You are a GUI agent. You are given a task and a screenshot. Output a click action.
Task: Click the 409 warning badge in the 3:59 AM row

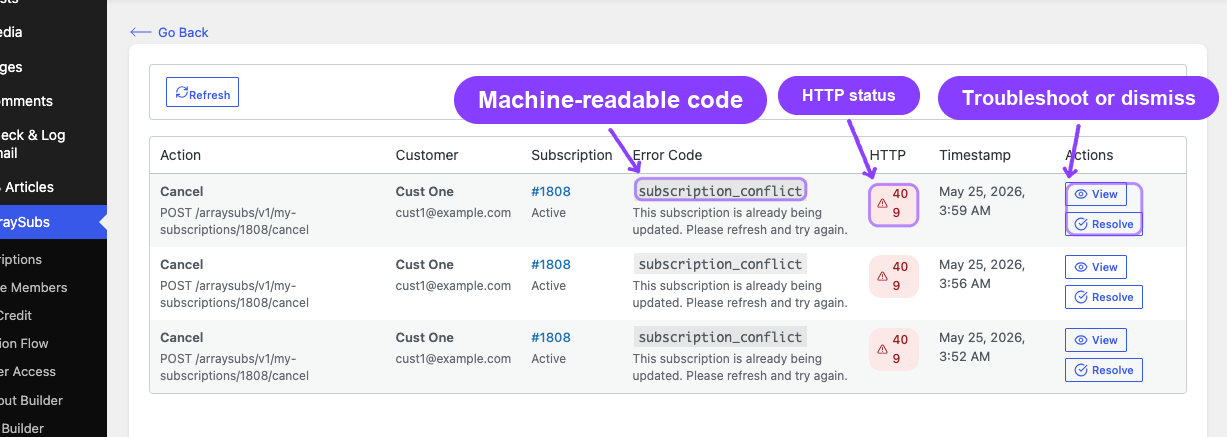coord(893,204)
